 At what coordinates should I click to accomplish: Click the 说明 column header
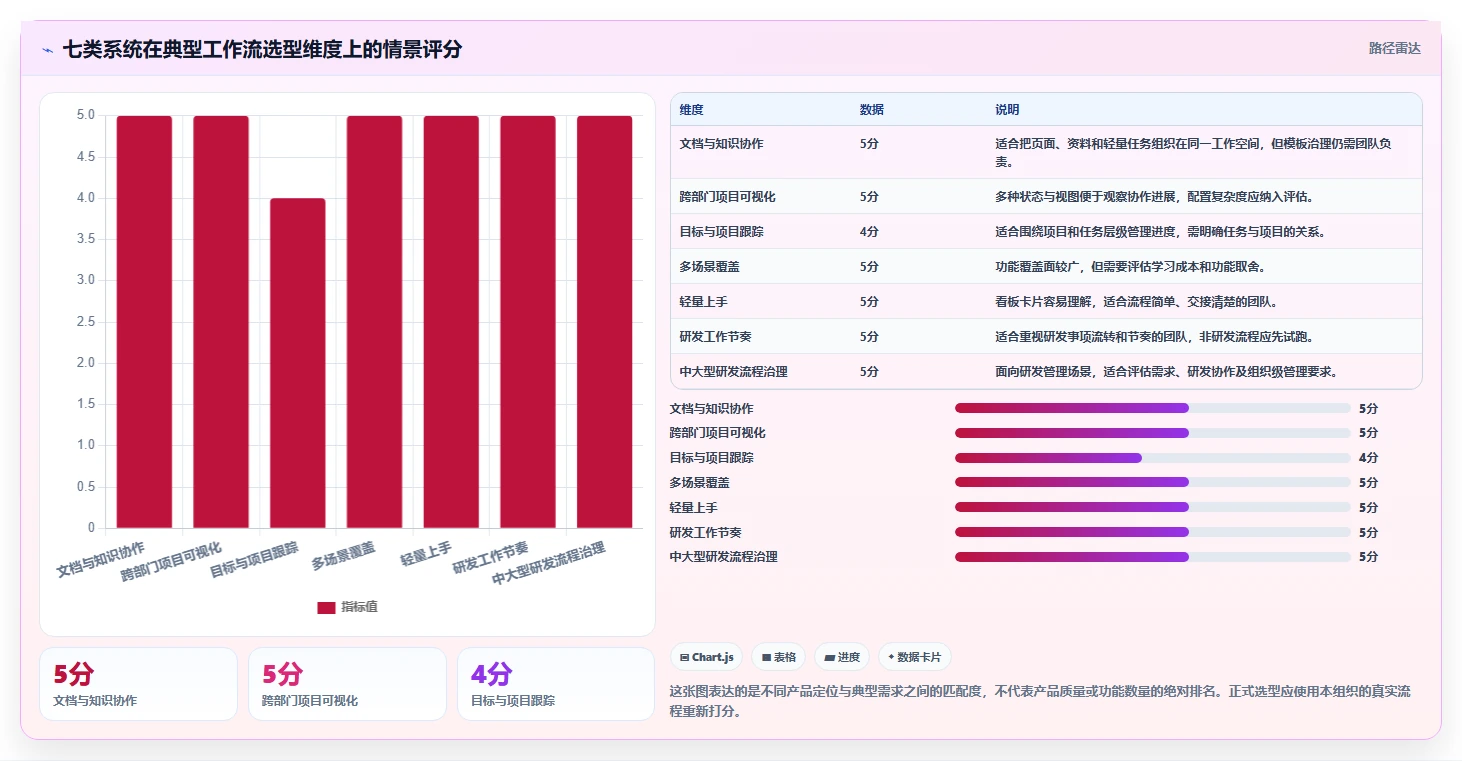pos(1007,109)
